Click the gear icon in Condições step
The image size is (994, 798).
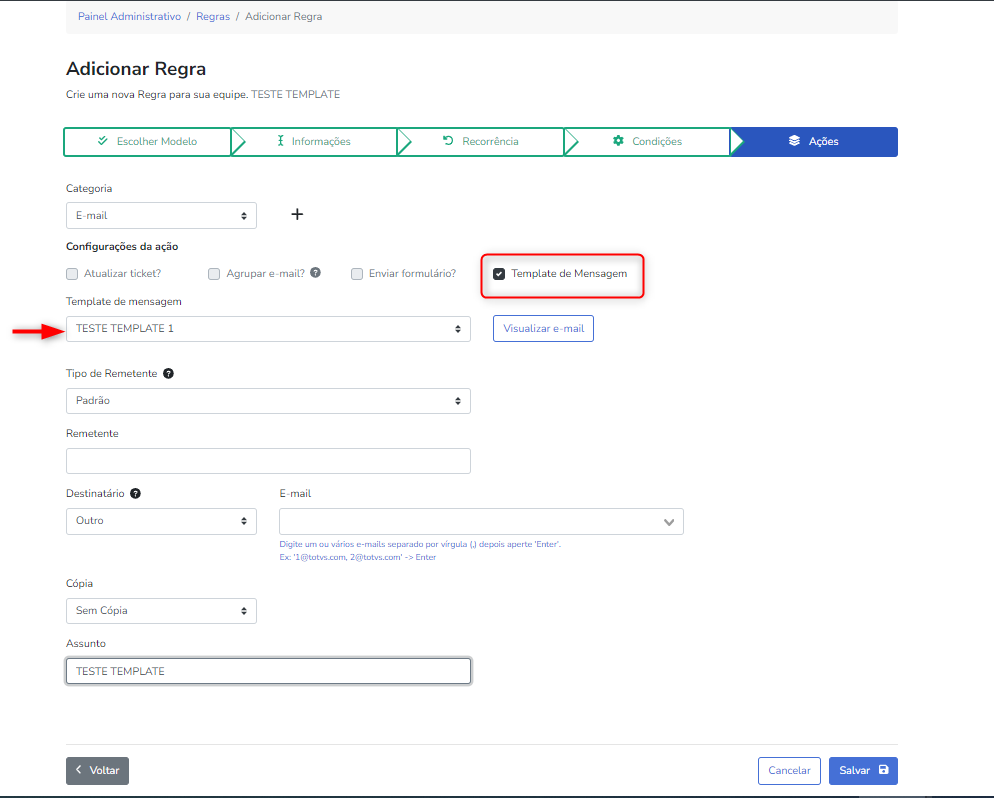[618, 141]
